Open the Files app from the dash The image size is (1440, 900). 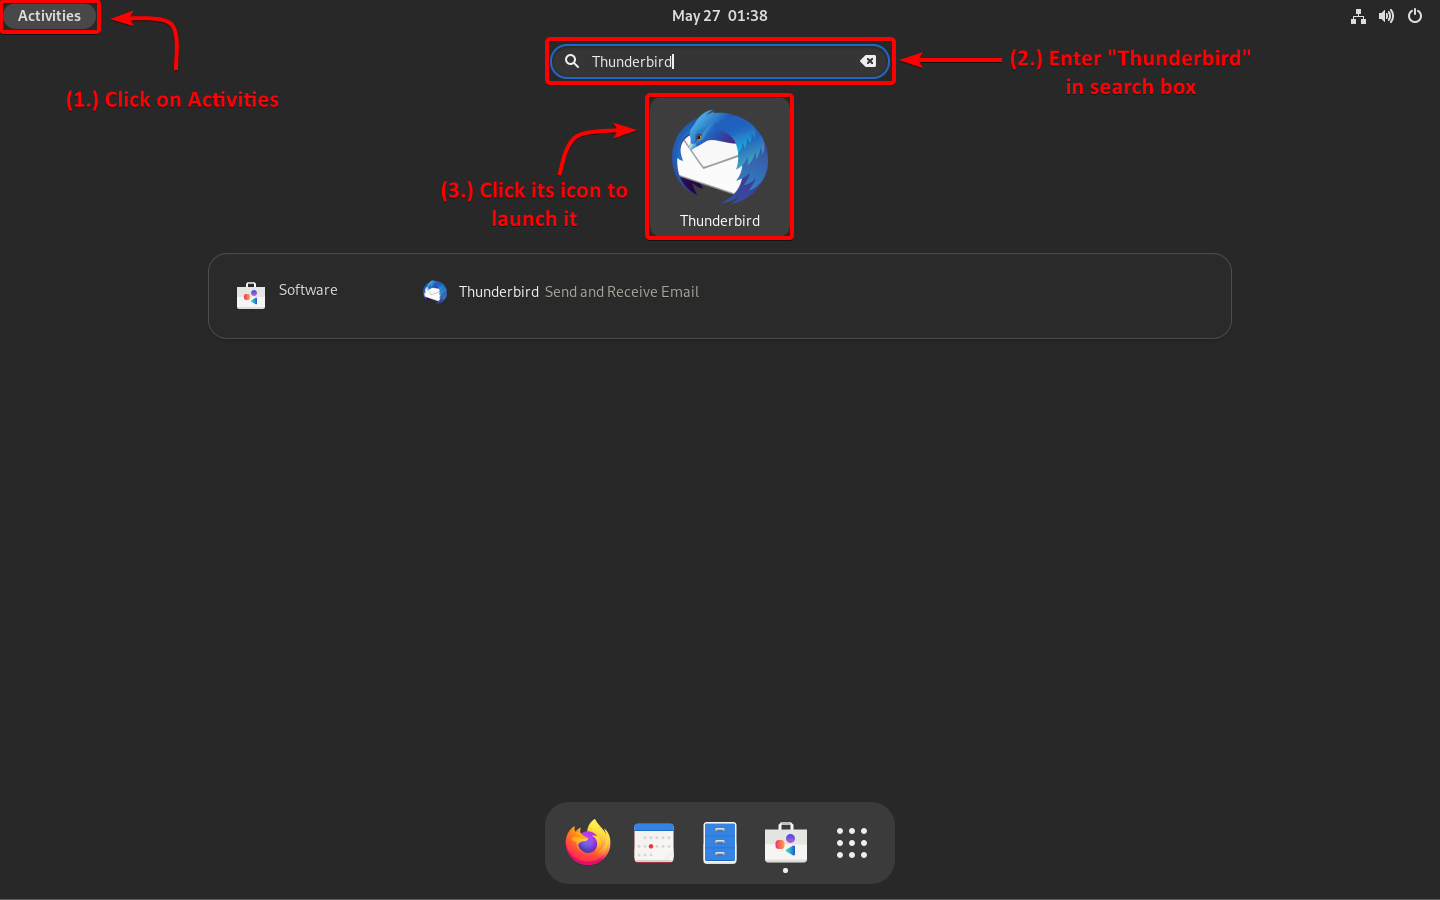[x=719, y=843]
